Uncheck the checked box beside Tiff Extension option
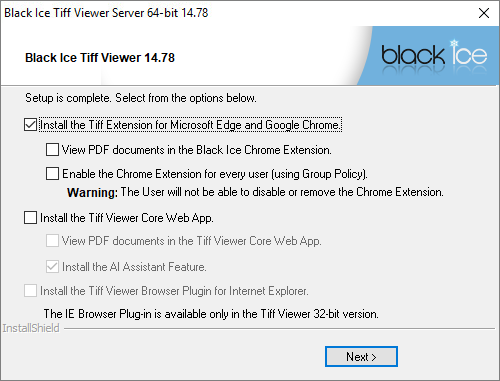Viewport: 500px width, 381px height. [30, 125]
